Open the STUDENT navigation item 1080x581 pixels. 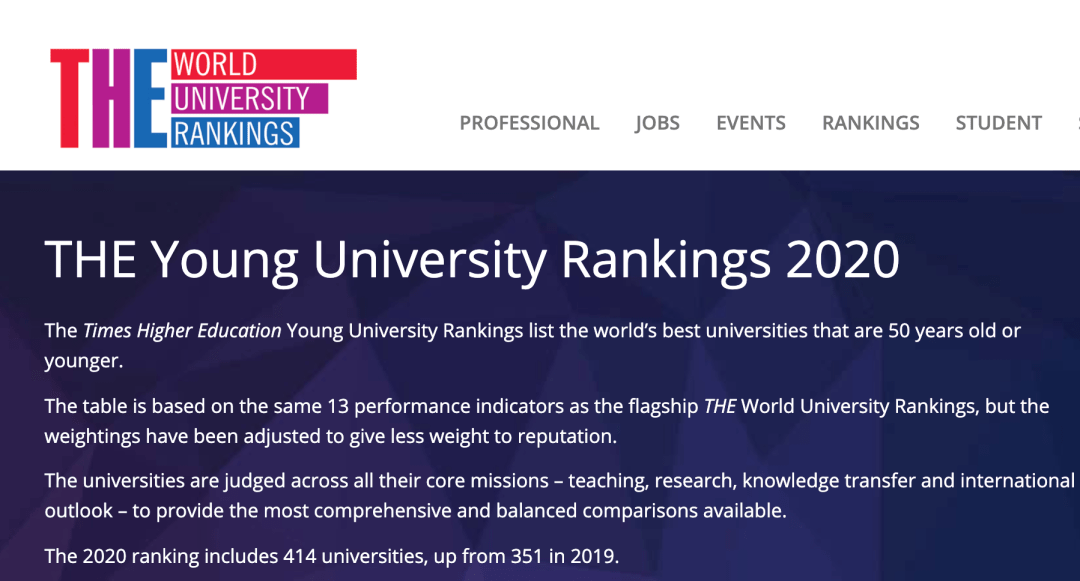[998, 122]
